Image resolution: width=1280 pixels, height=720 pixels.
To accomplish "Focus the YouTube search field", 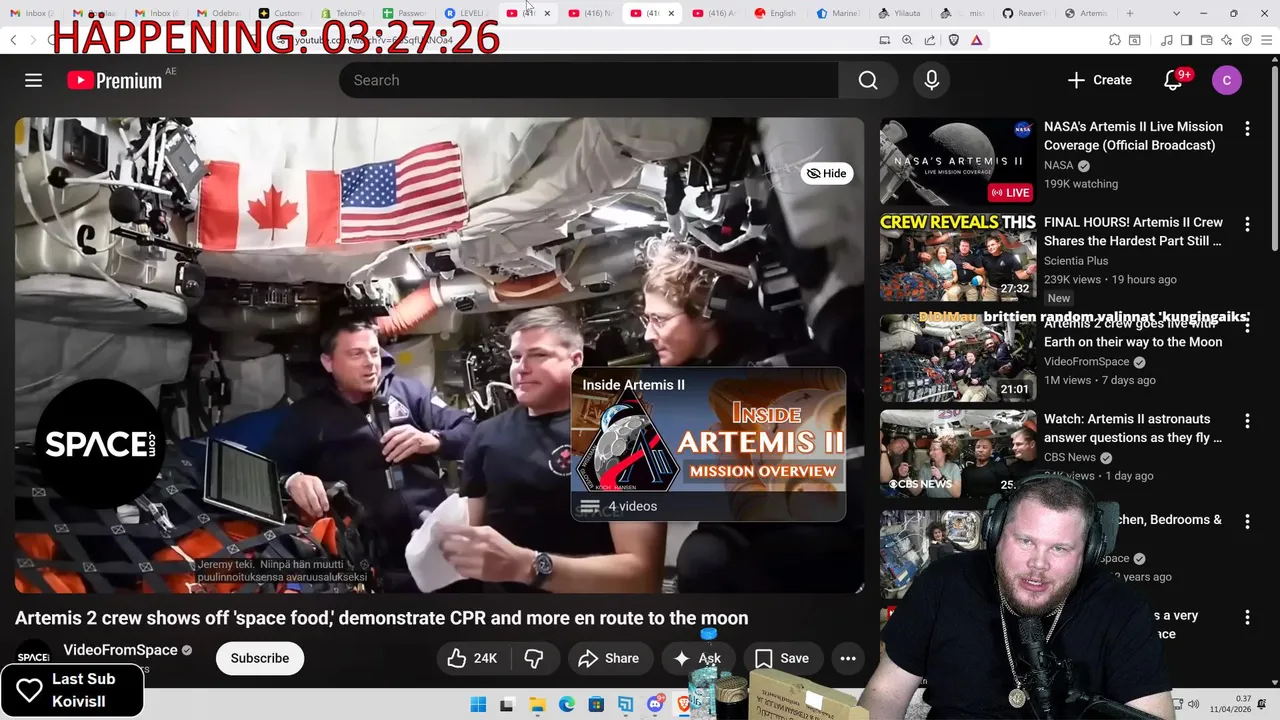I will click(588, 80).
